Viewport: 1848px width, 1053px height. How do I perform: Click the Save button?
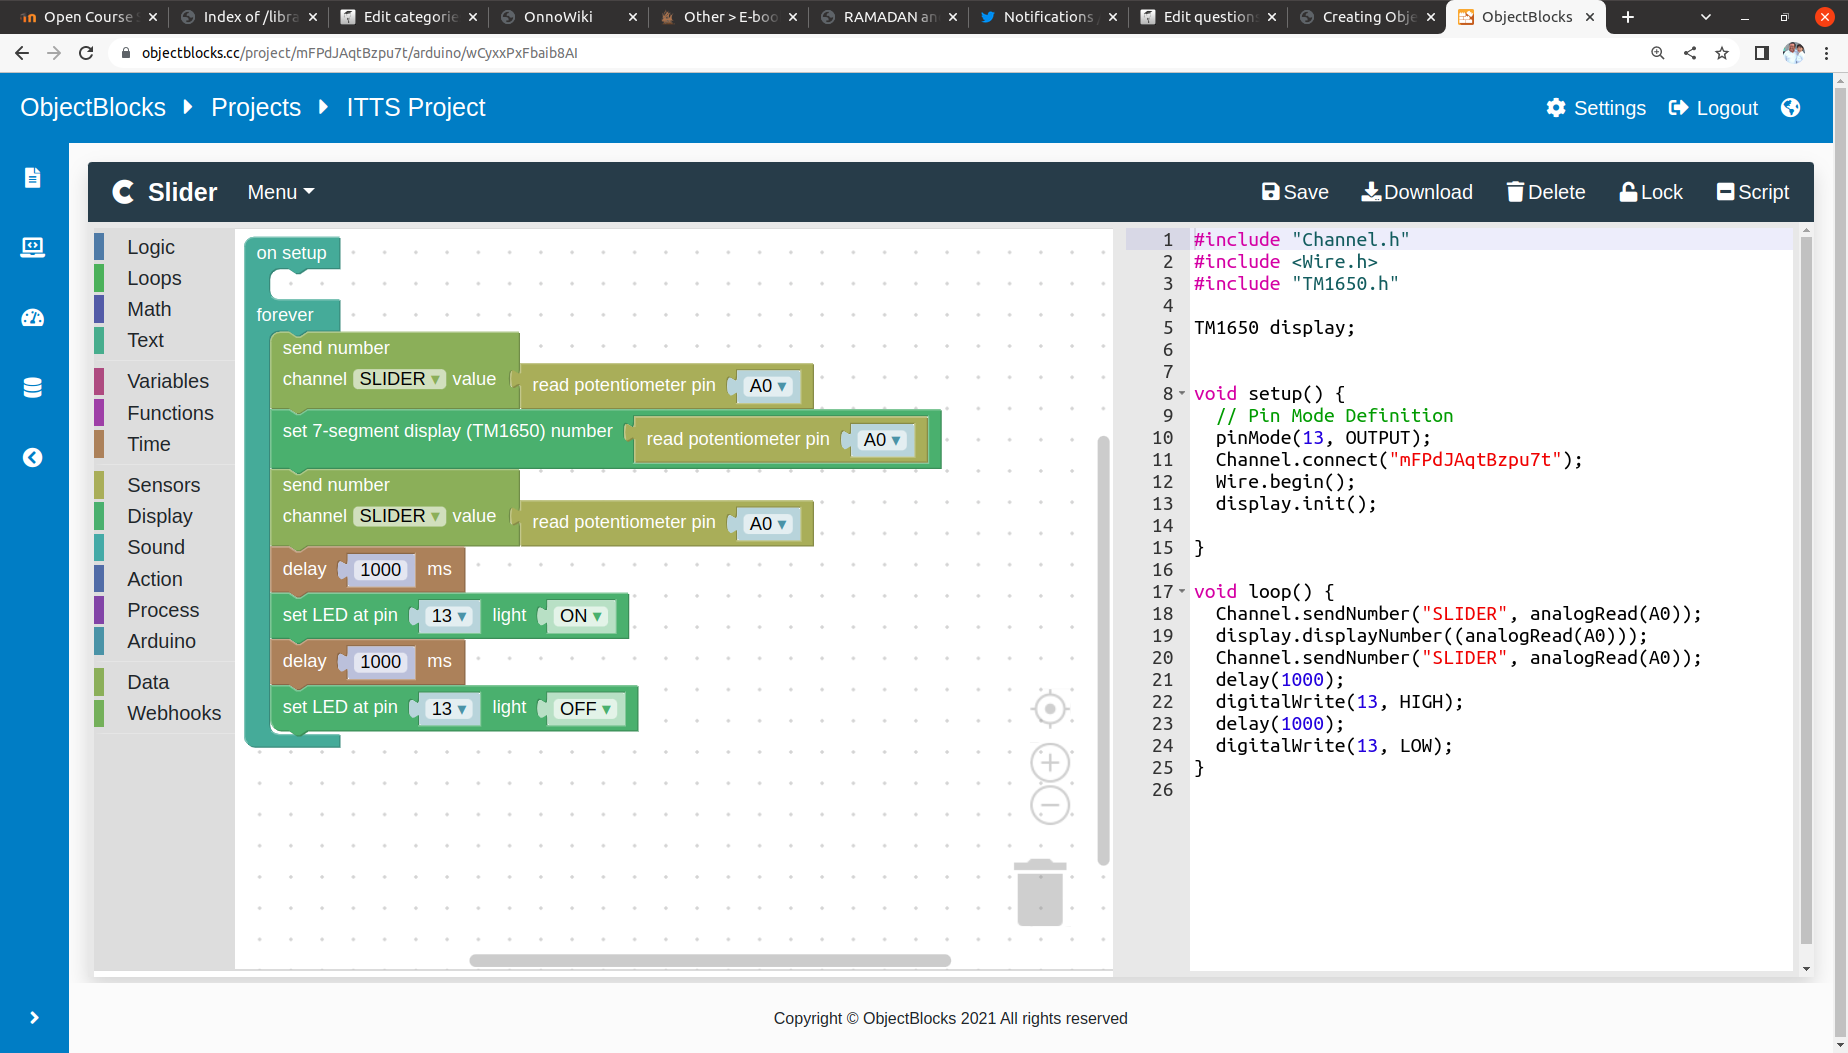[x=1295, y=192]
